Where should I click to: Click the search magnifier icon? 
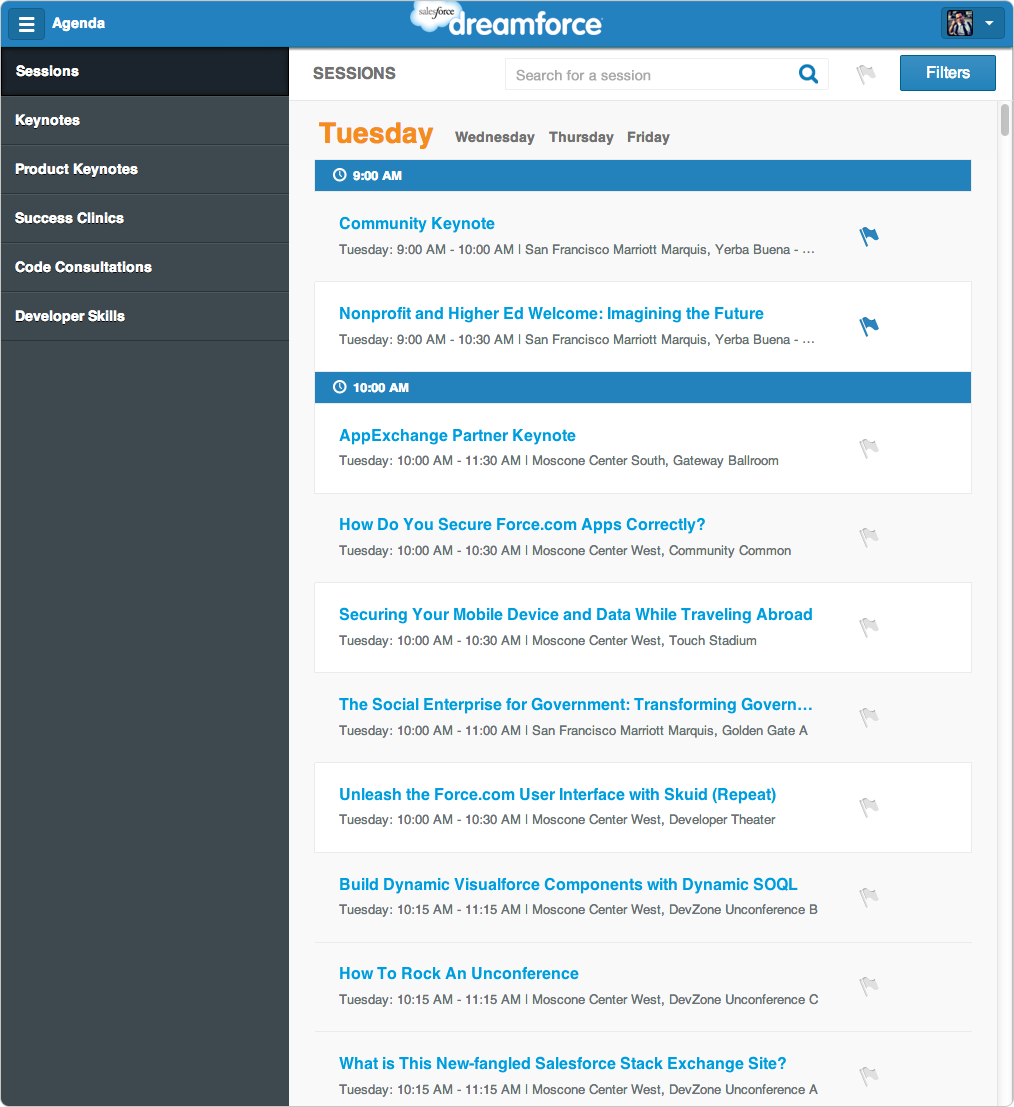[808, 74]
